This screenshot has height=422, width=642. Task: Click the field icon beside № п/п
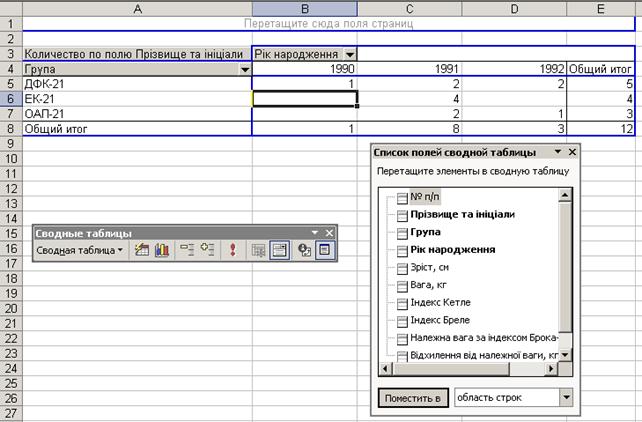(402, 198)
